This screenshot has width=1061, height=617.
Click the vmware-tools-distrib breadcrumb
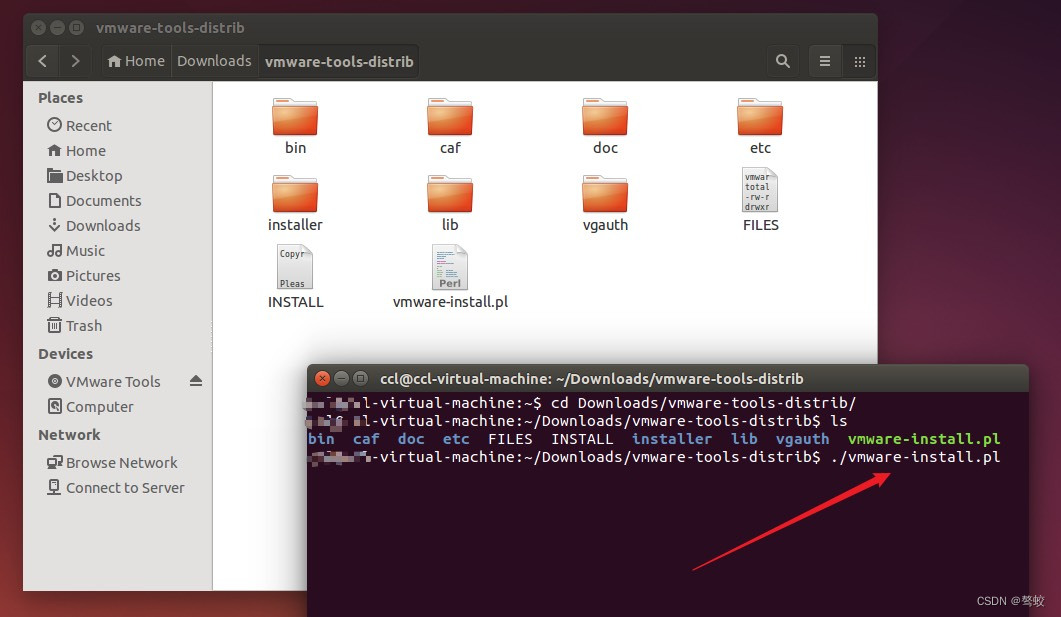[339, 62]
